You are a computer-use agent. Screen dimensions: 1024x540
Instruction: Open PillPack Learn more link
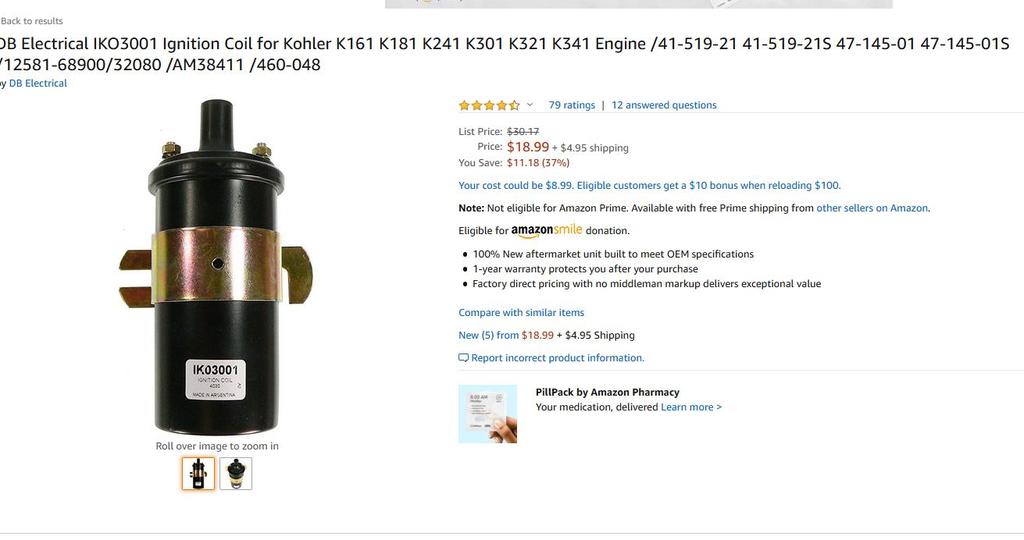click(x=691, y=407)
